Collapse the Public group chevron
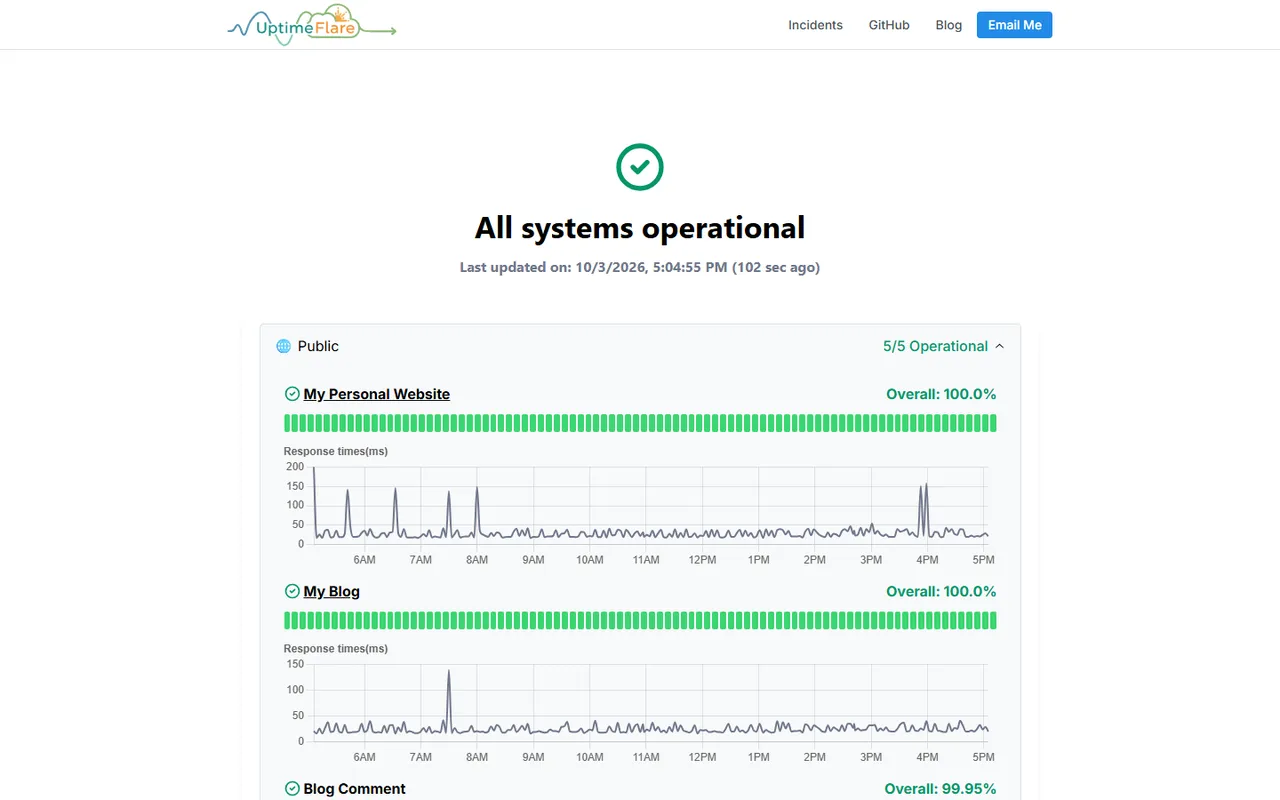Screen dimensions: 1280x800 point(999,346)
